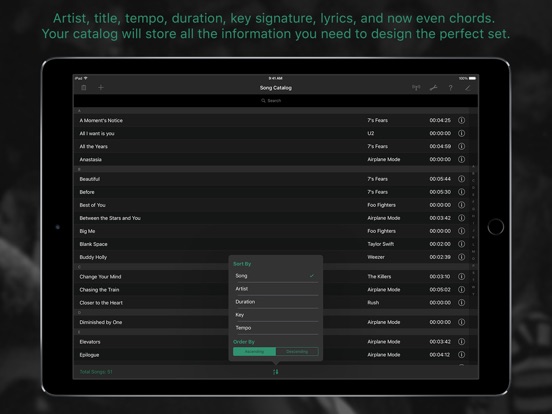Open info for Change Your Mind

tap(462, 277)
